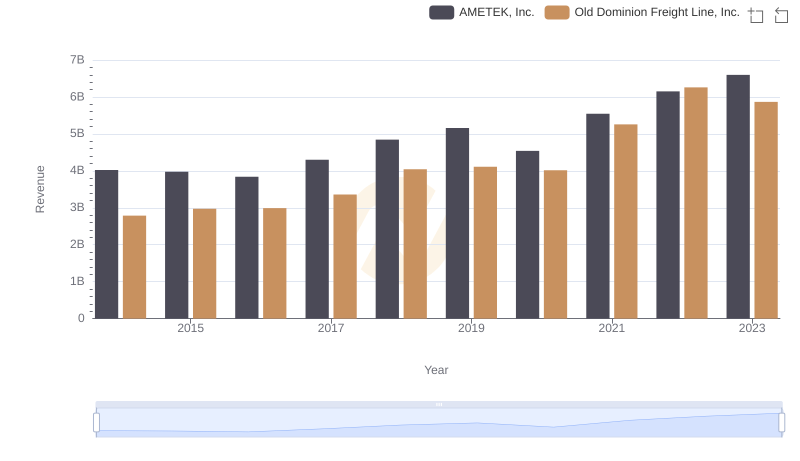
Task: Click the Old Dominion bar for 2021
Action: 626,221
